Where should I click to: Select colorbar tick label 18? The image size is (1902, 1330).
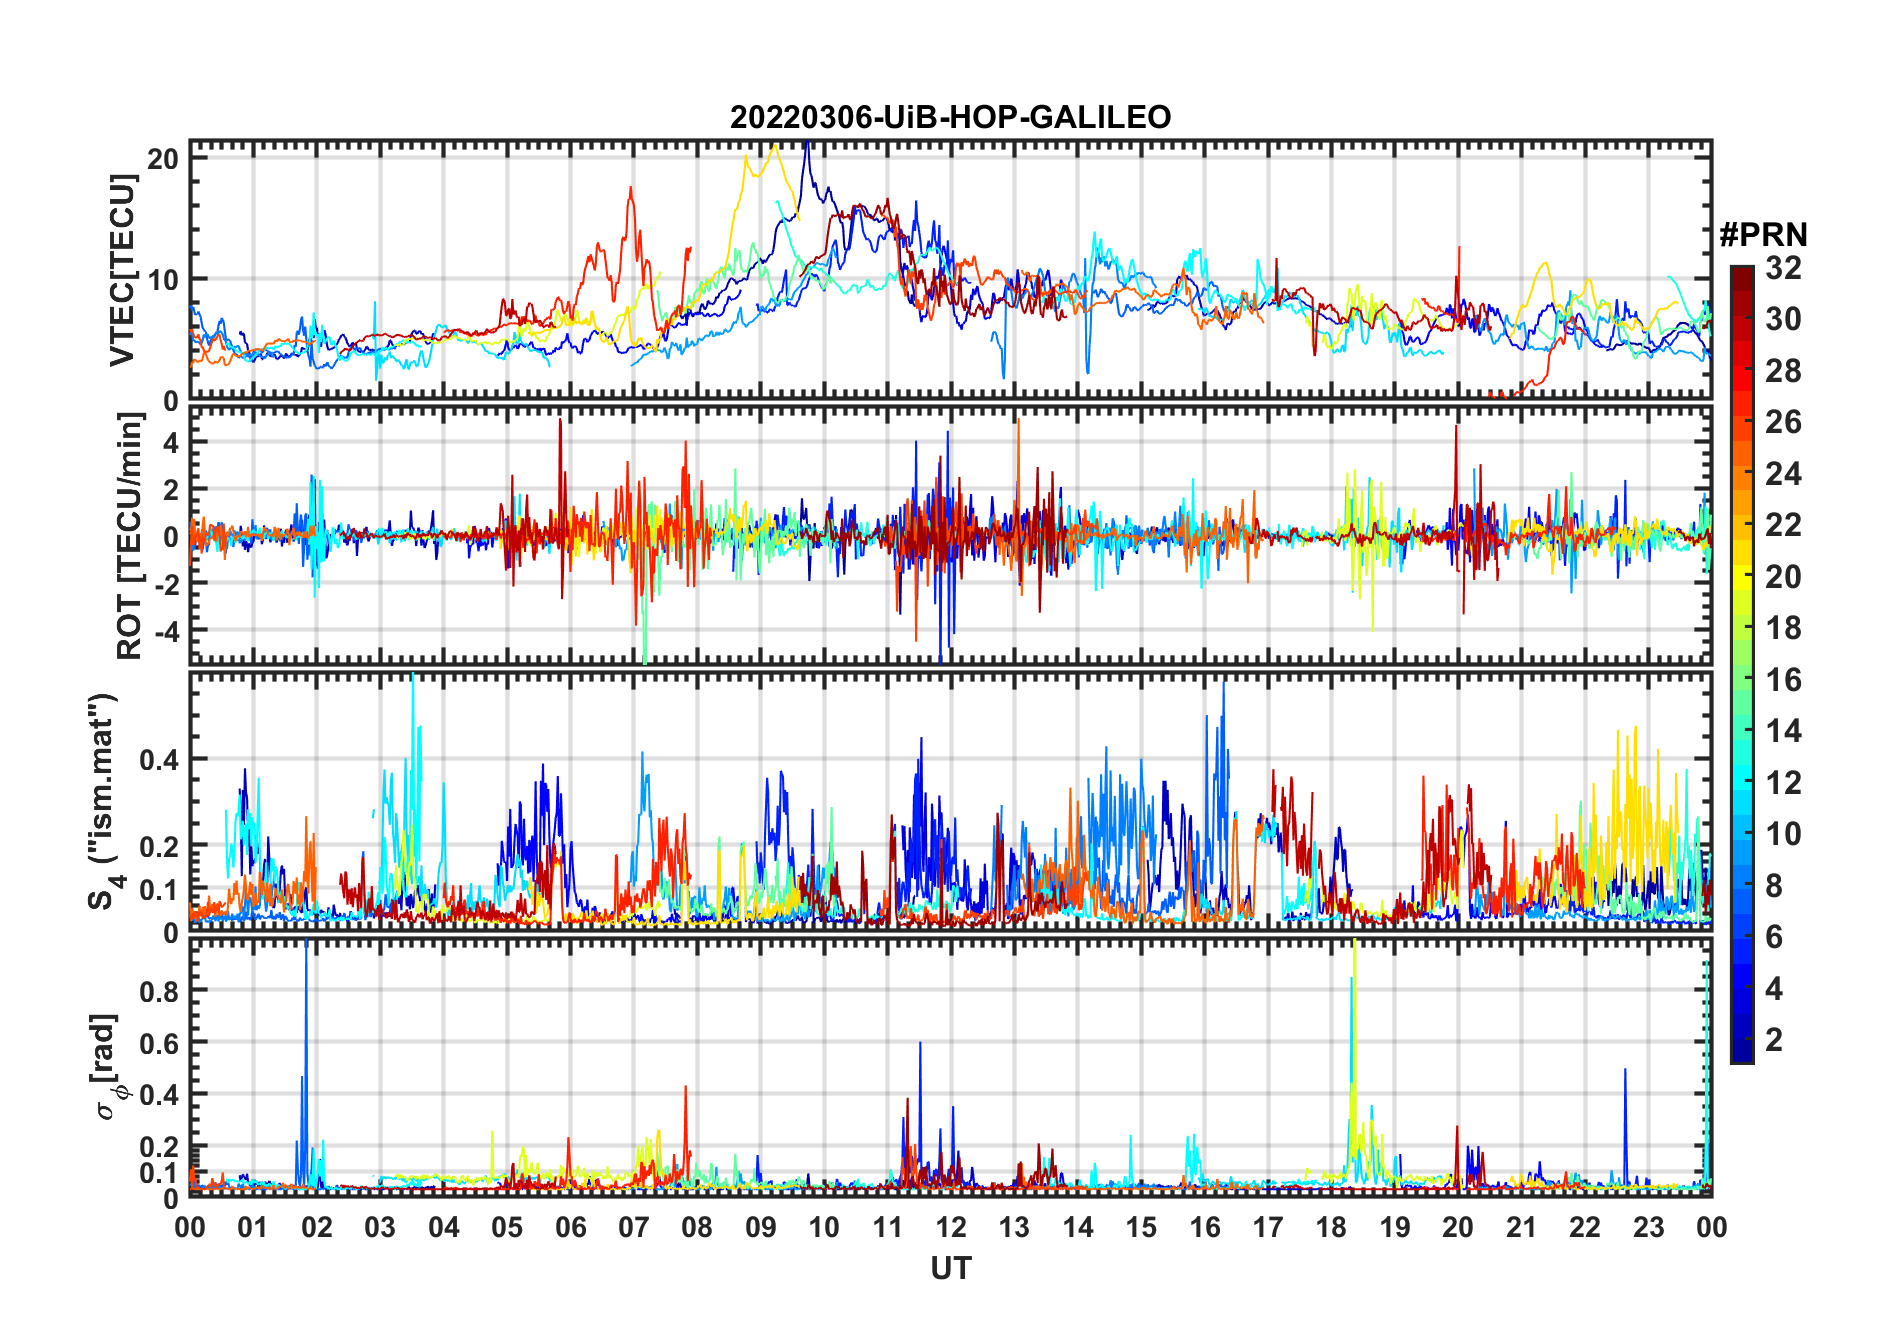tap(1783, 628)
